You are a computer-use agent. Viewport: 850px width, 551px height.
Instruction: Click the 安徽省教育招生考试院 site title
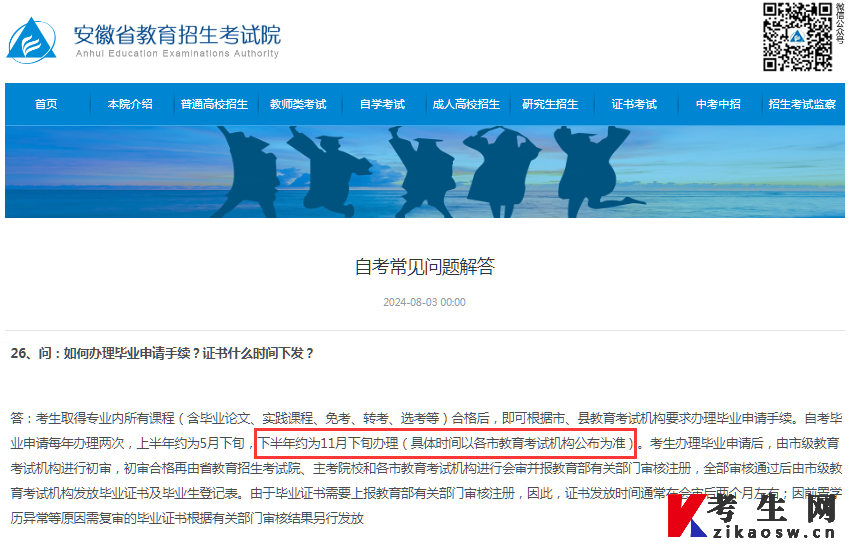point(177,34)
